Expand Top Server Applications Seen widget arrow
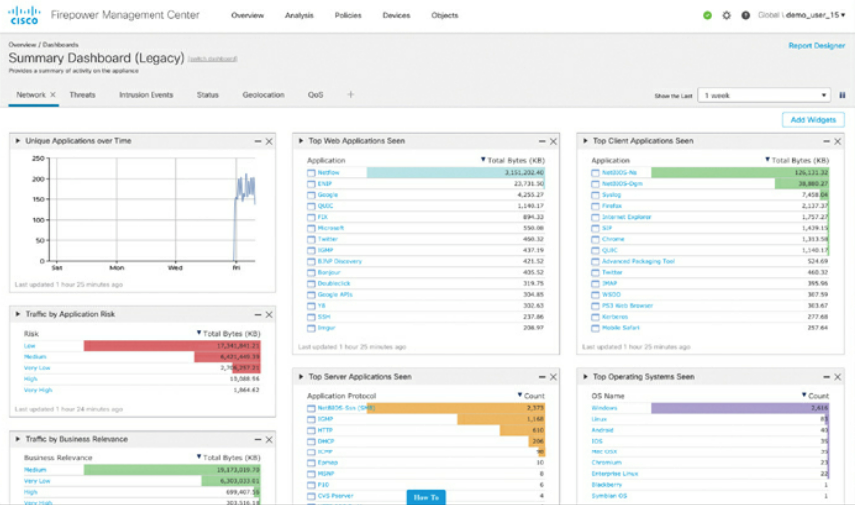Screen dimensions: 855x505 click(301, 377)
